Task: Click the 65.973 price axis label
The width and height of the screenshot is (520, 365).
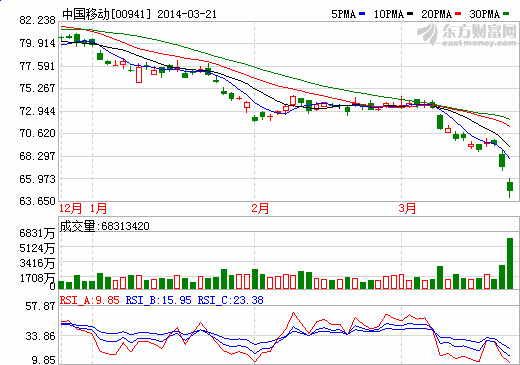Action: click(x=37, y=179)
